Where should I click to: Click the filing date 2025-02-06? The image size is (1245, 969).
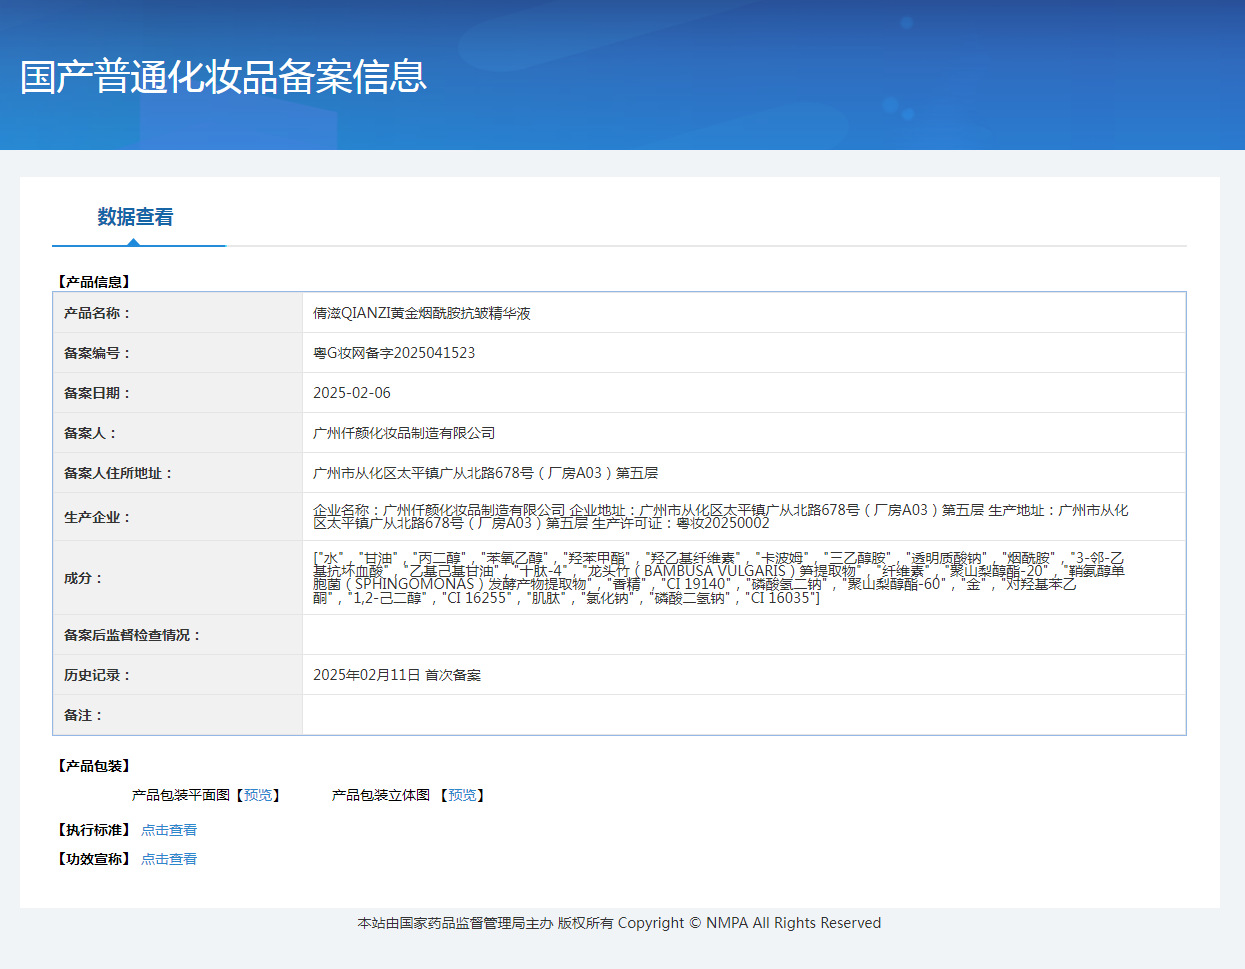pos(352,393)
